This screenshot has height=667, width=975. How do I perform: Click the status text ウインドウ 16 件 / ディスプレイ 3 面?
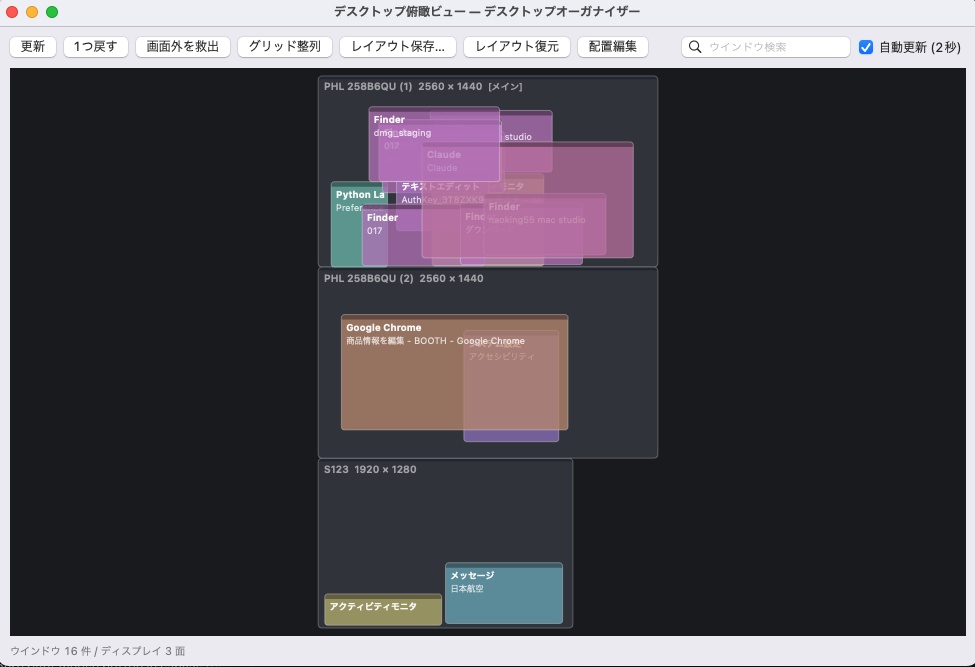[x=98, y=651]
